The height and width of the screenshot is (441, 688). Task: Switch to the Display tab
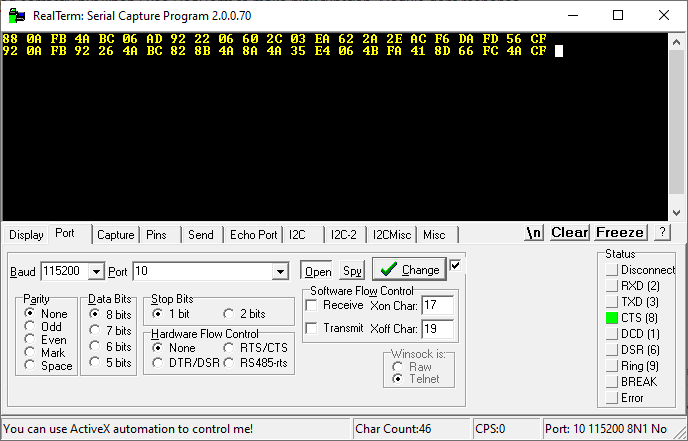26,235
